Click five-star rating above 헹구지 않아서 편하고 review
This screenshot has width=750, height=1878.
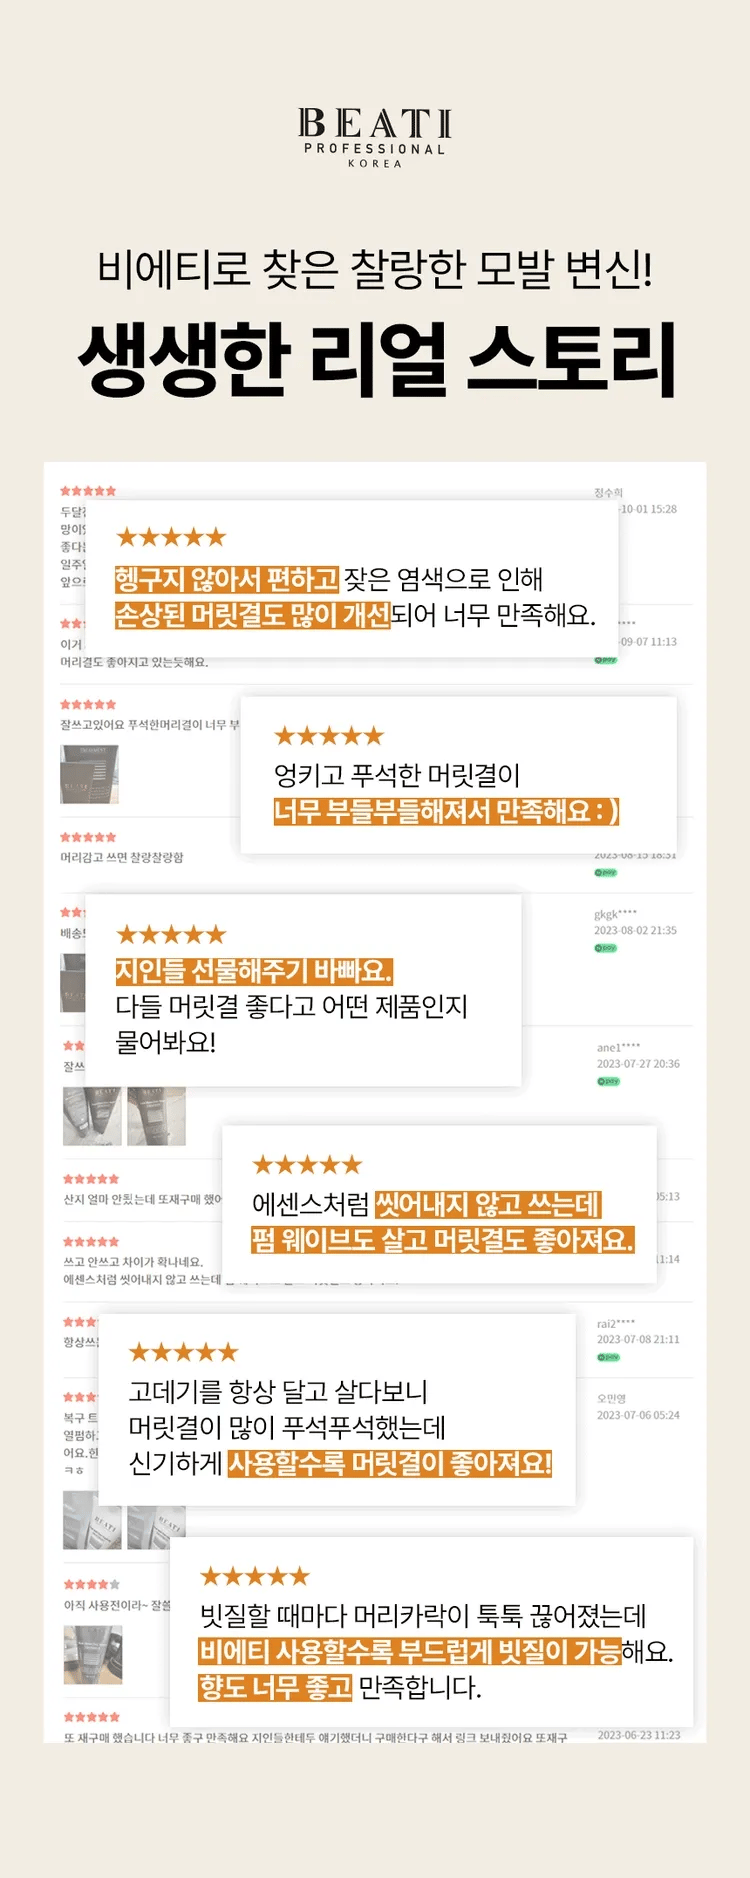coord(171,538)
